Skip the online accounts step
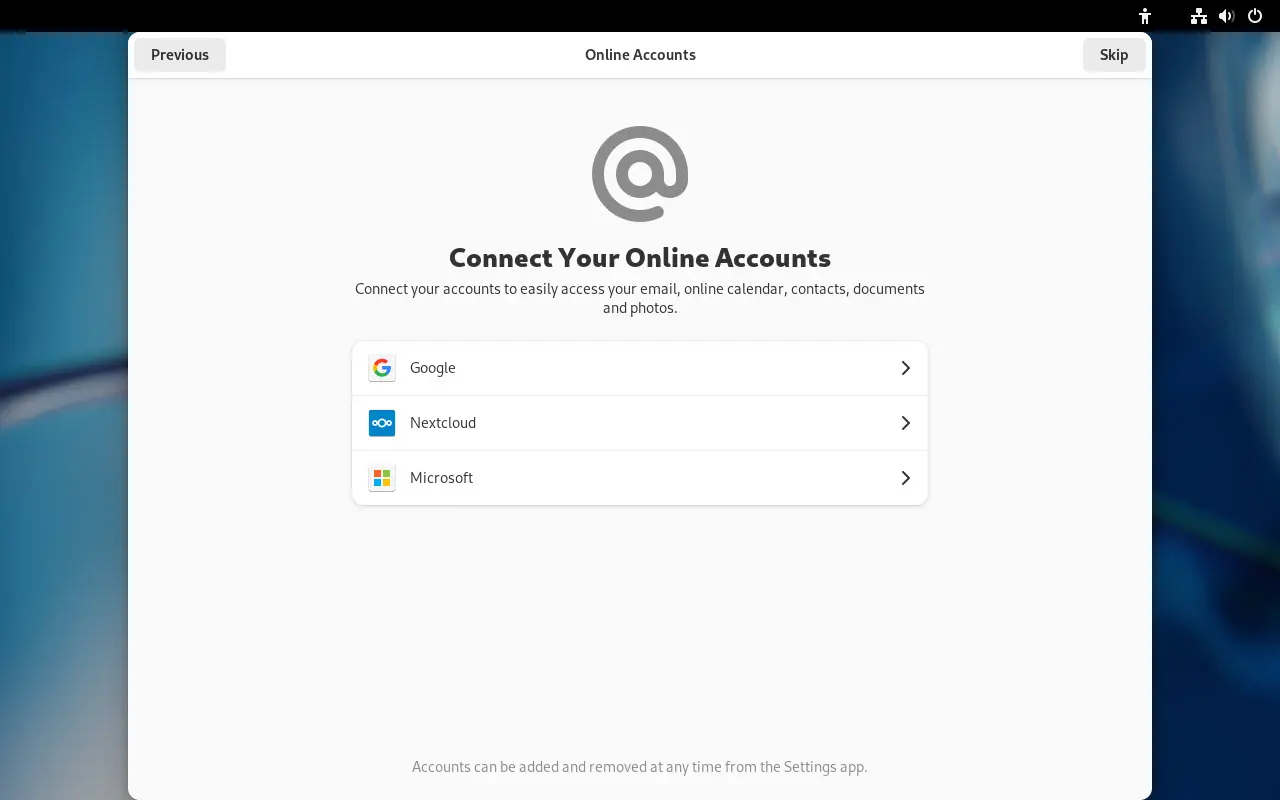This screenshot has width=1280, height=800. 1114,55
